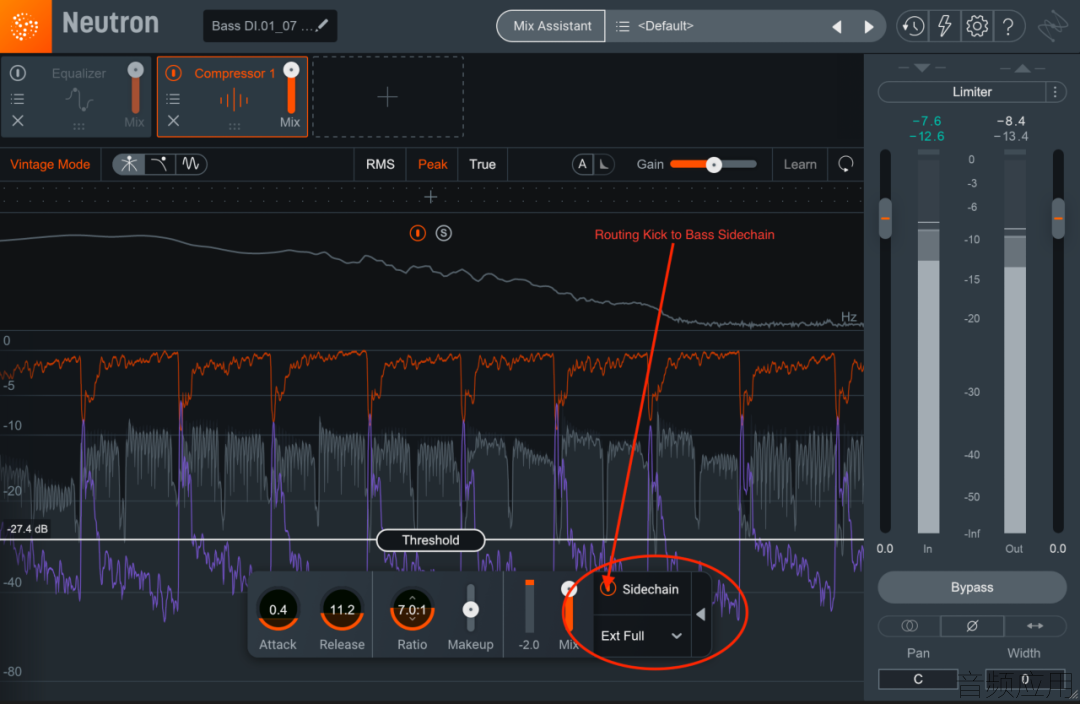Go to previous preset arrow
The width and height of the screenshot is (1080, 704).
[837, 27]
